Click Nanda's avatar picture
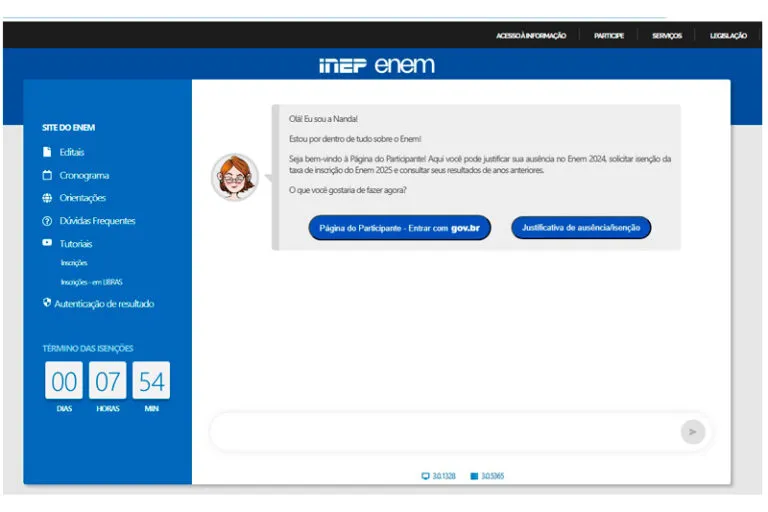Viewport: 768px width, 512px height. pos(235,178)
